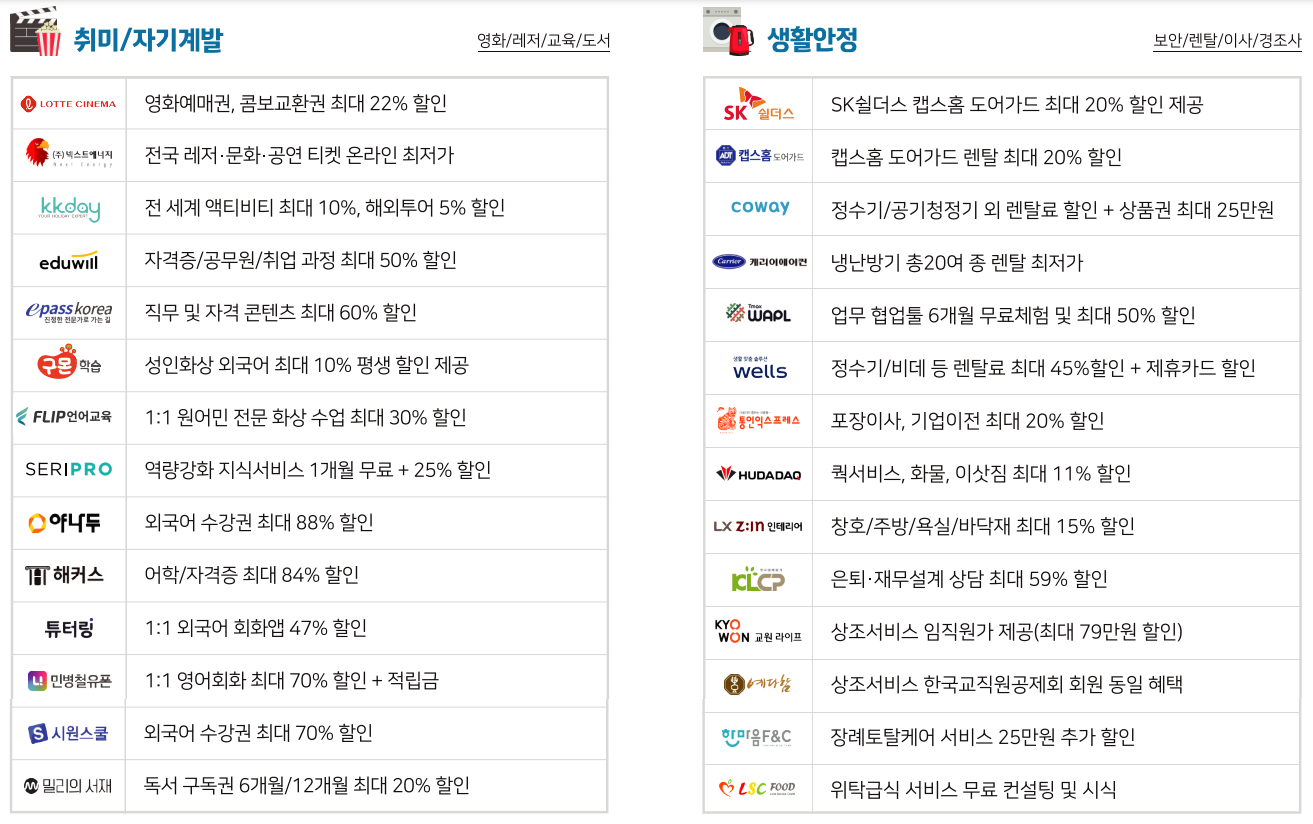Click the LX Z:IN 인테리어 logo
This screenshot has width=1313, height=824.
coord(758,526)
